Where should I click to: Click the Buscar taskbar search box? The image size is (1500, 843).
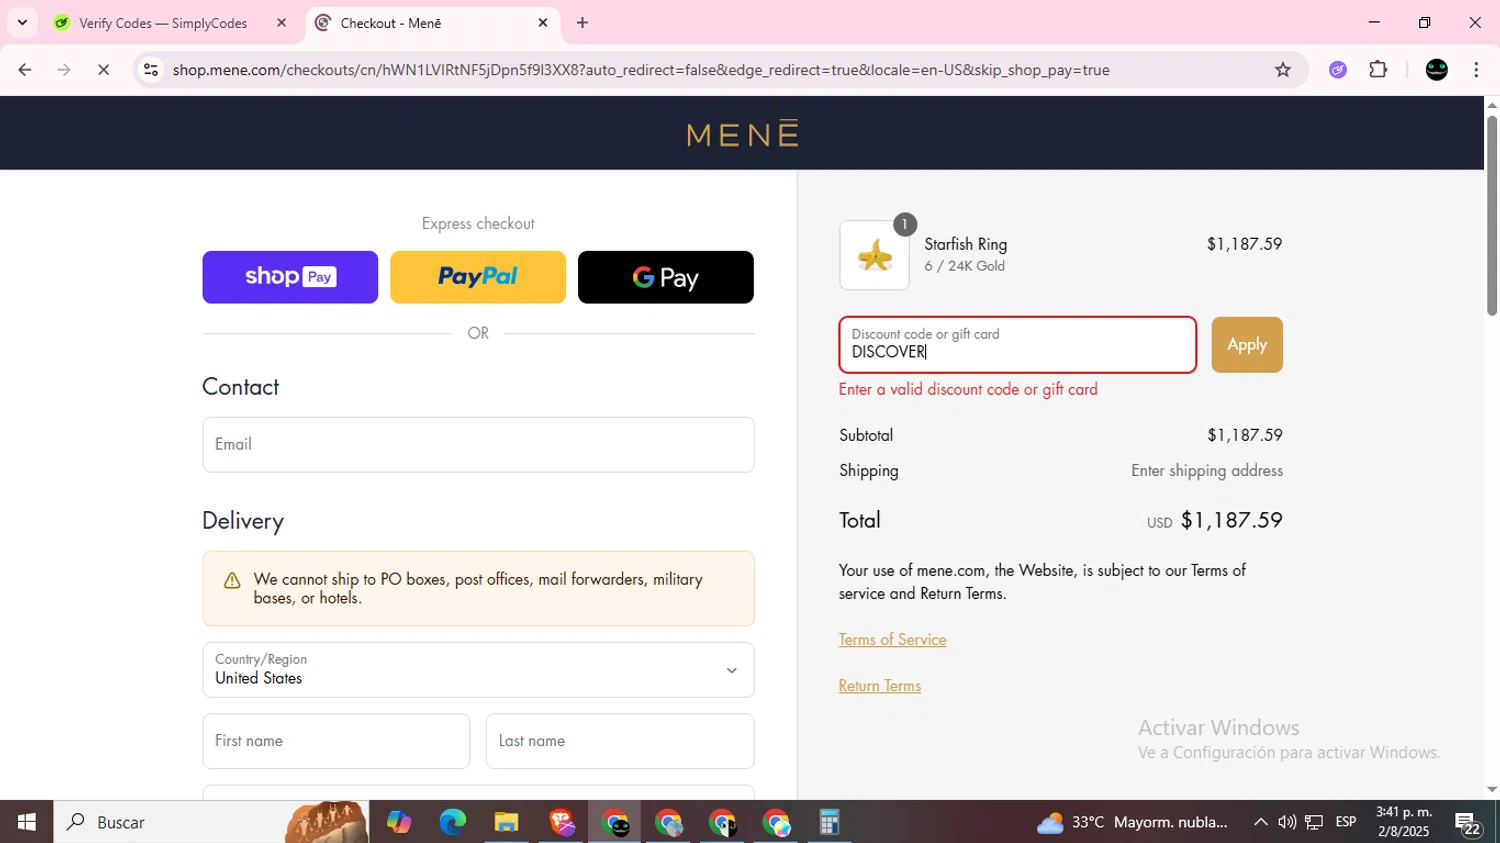point(211,822)
